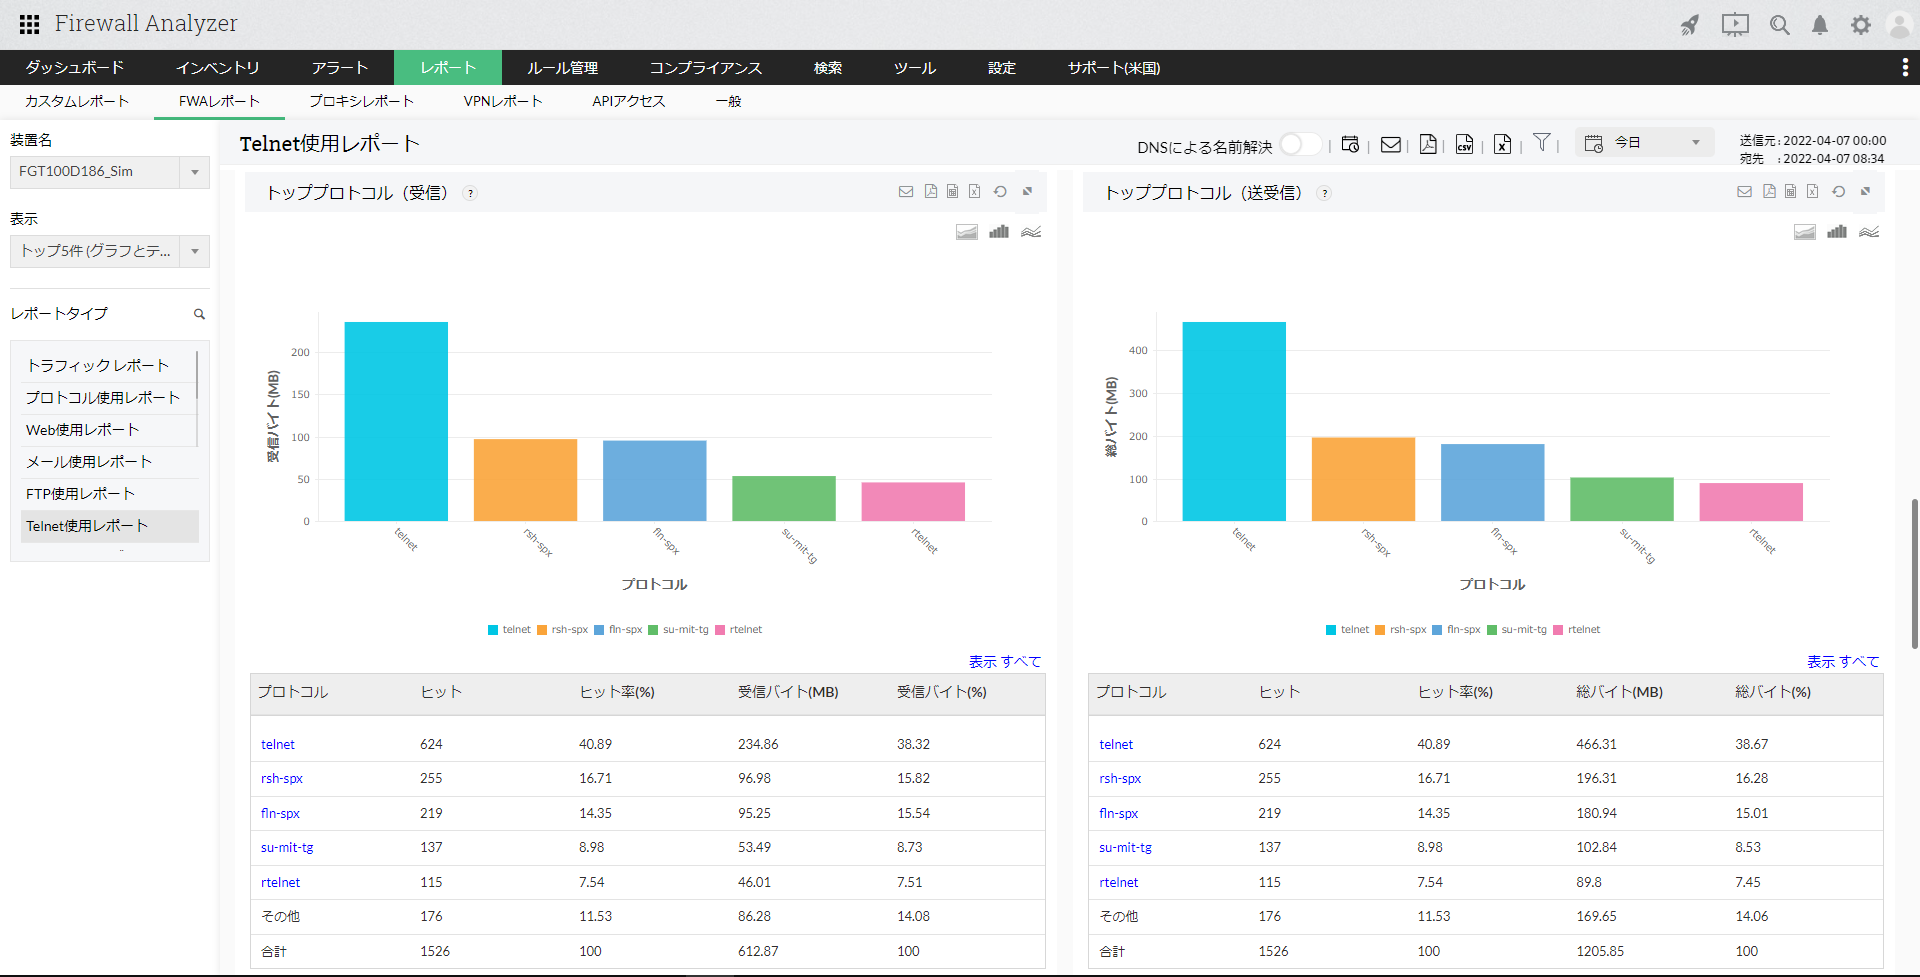The image size is (1920, 977).
Task: Select FTP使用レポート in report type list
Action: click(80, 494)
